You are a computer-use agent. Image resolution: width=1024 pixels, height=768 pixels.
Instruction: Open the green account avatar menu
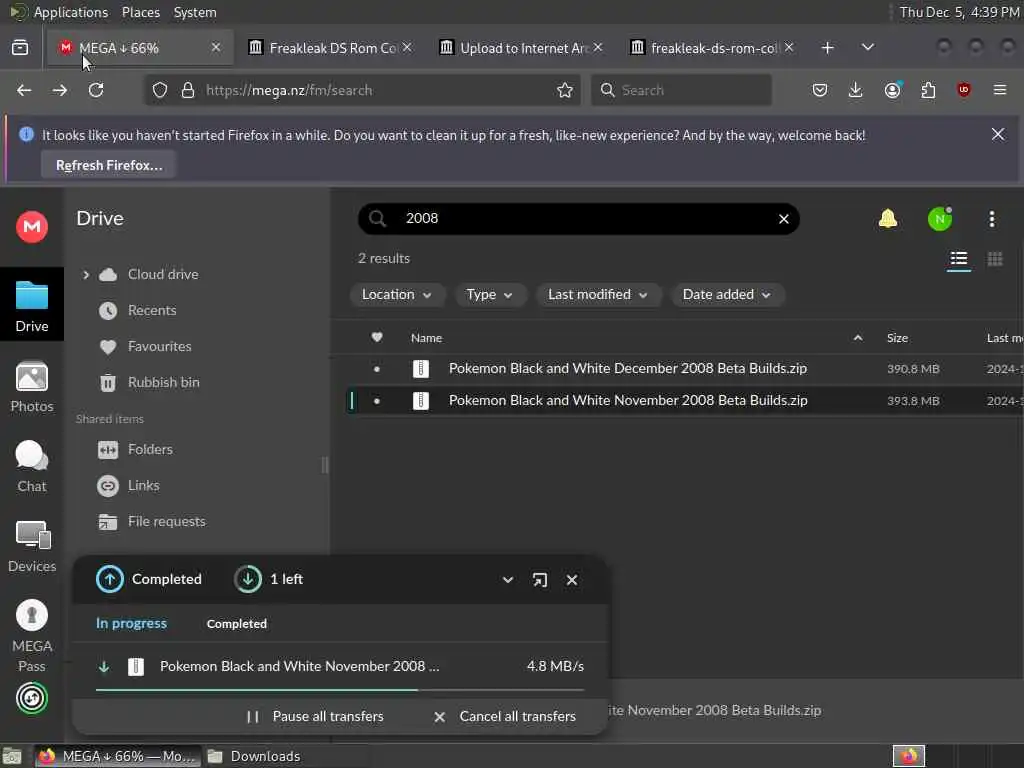pos(940,219)
